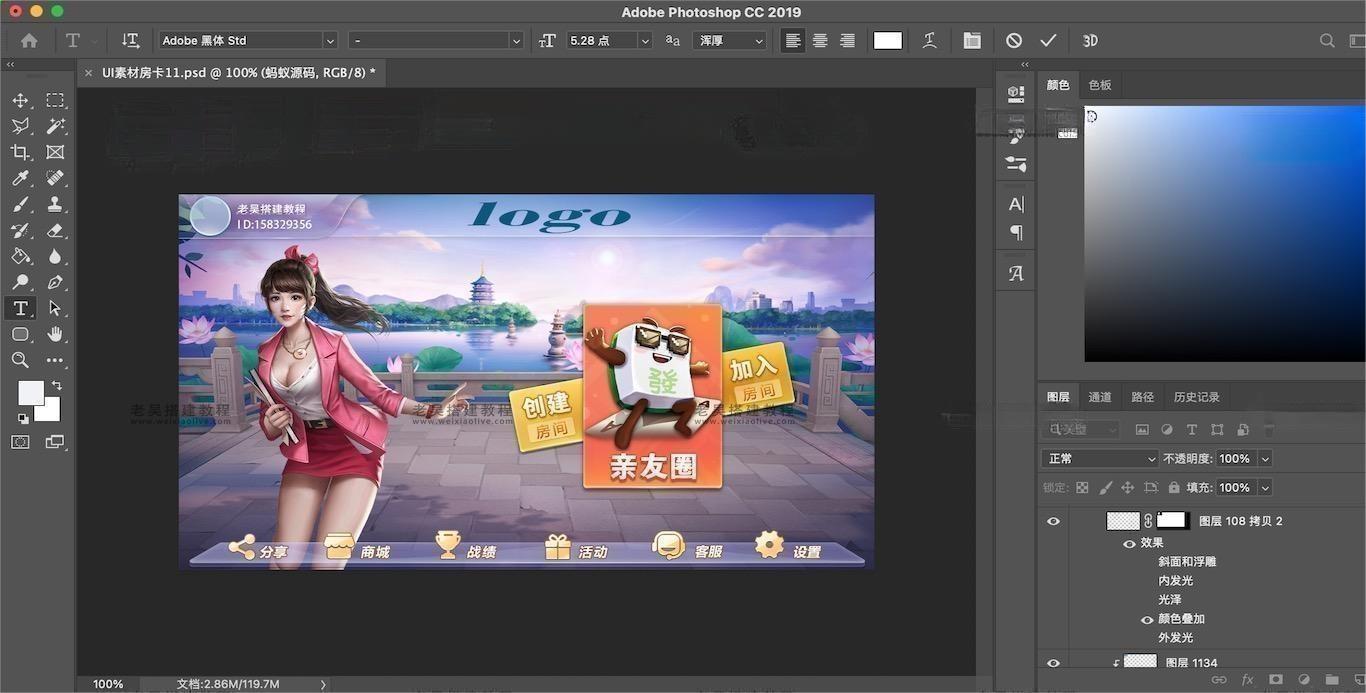Toggle visibility of 颜色叠加 effect
This screenshot has height=693, width=1366.
[1147, 619]
